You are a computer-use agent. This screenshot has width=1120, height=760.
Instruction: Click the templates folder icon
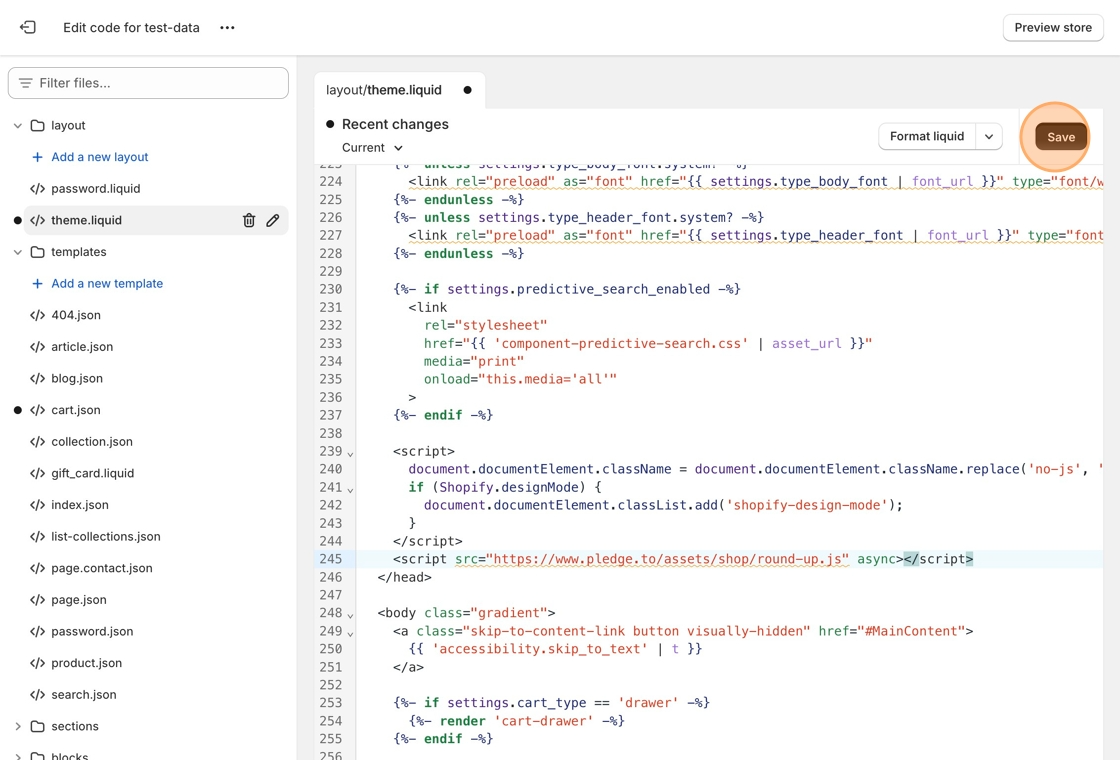37,251
